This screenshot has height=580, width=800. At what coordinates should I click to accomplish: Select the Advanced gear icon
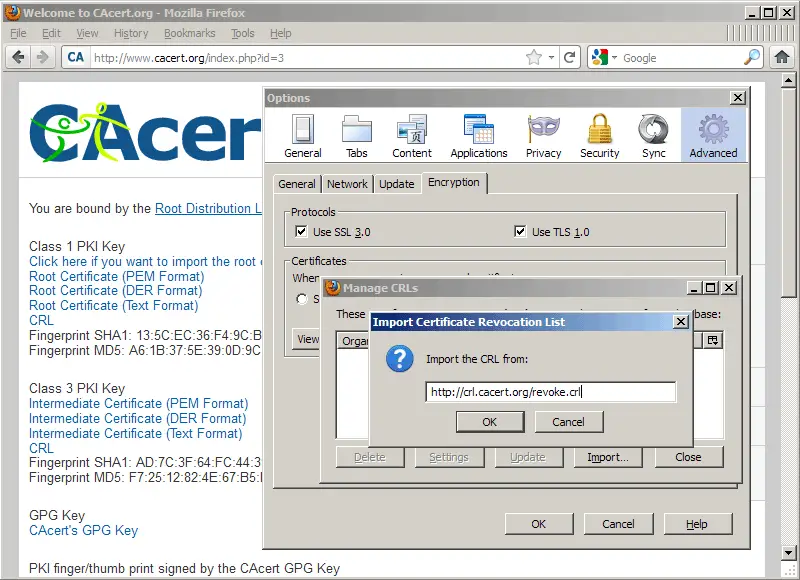coord(713,129)
